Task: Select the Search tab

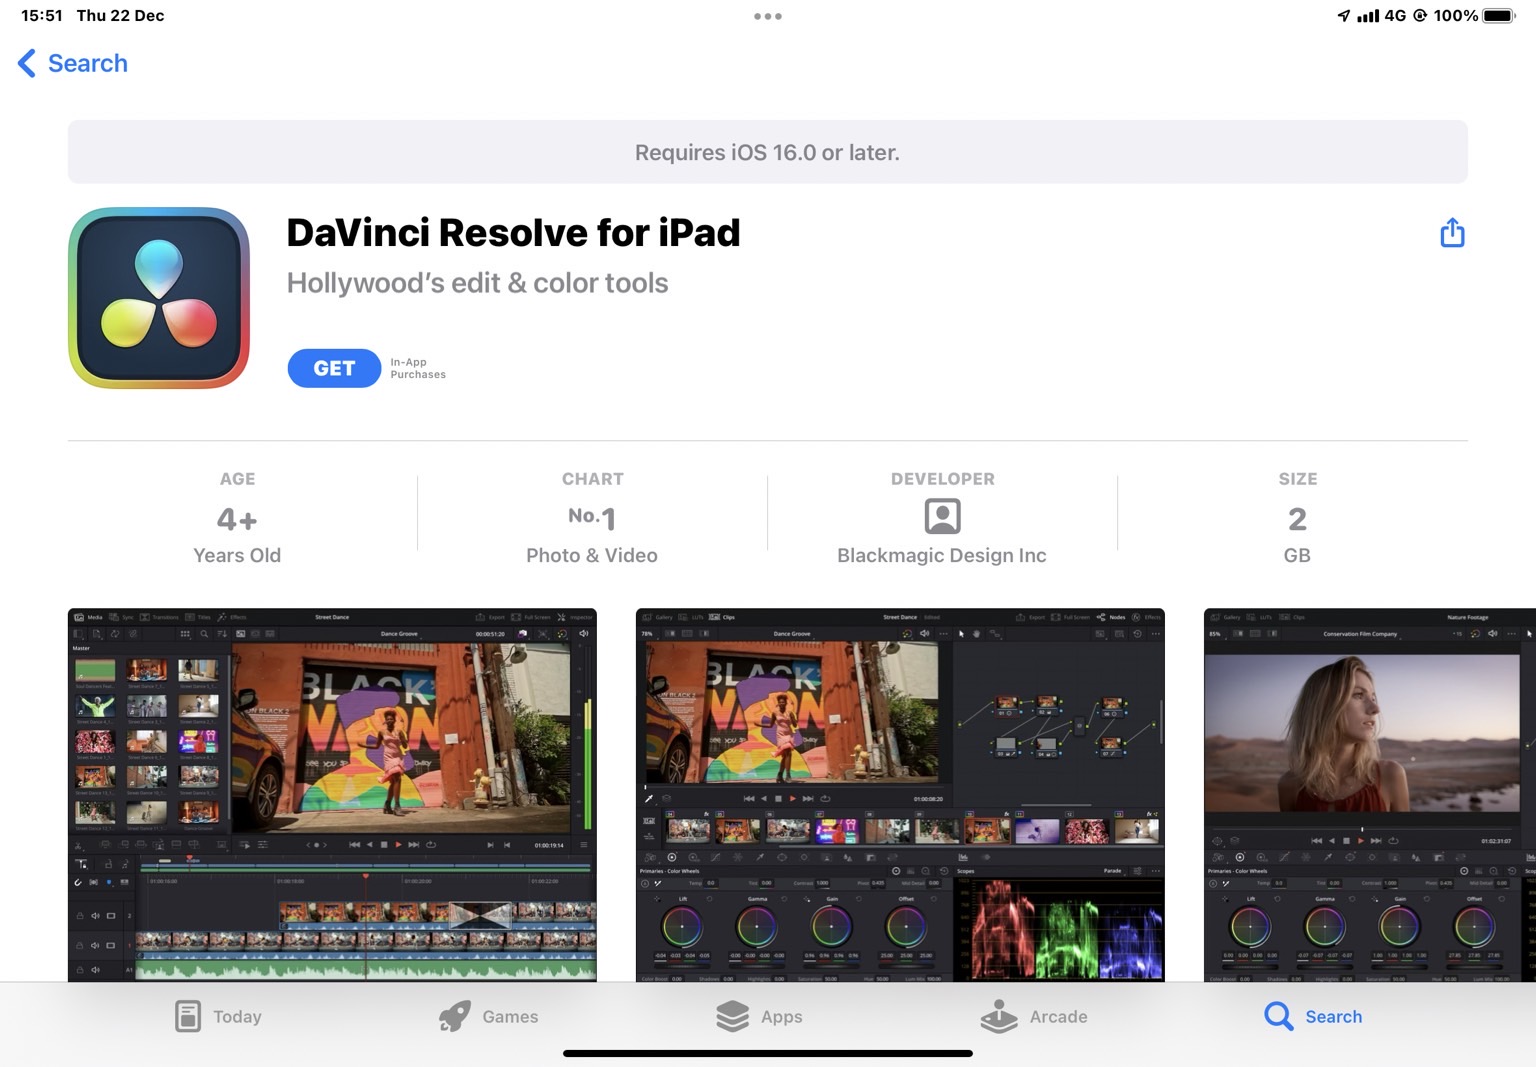Action: click(1313, 1016)
